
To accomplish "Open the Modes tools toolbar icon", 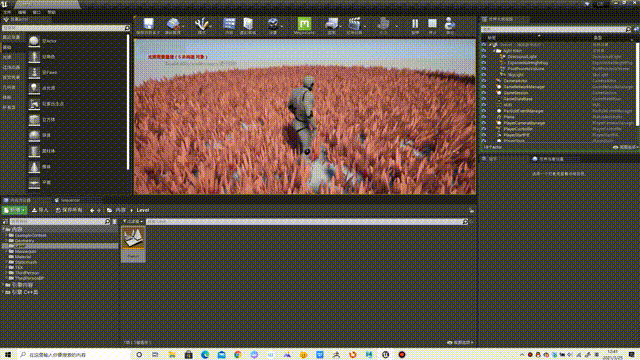I will 201,24.
